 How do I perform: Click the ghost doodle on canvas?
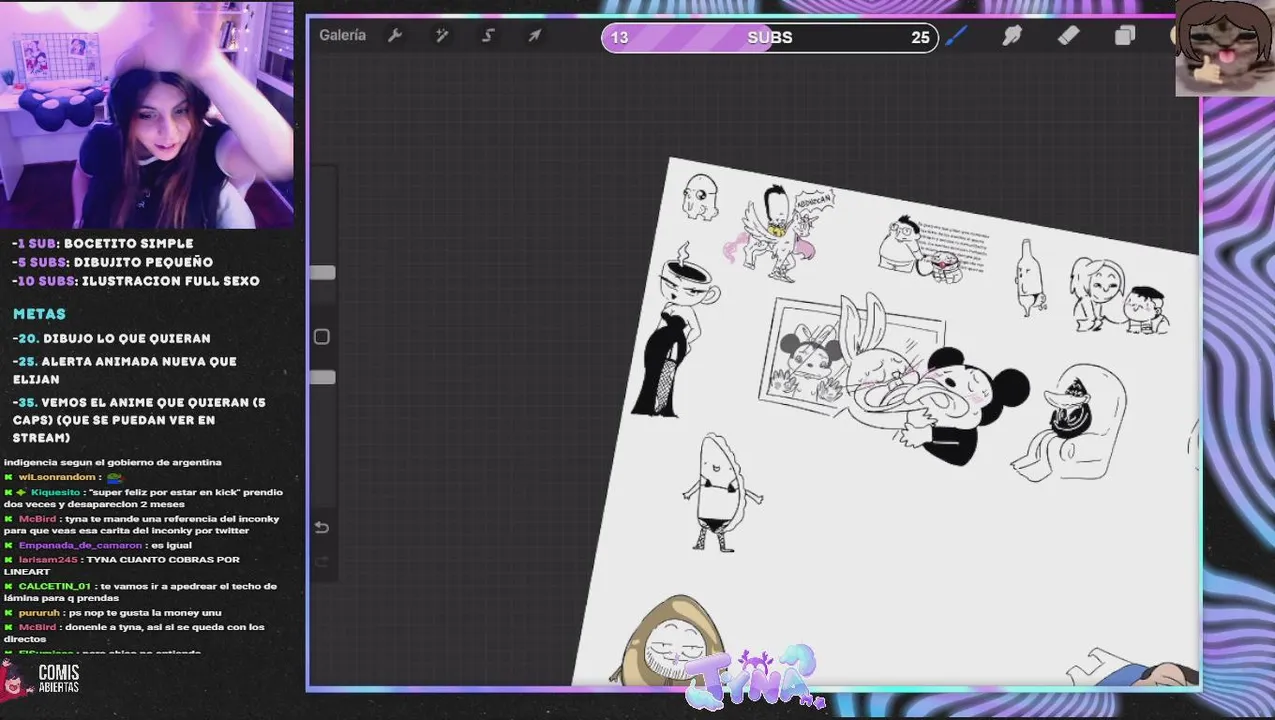click(699, 197)
